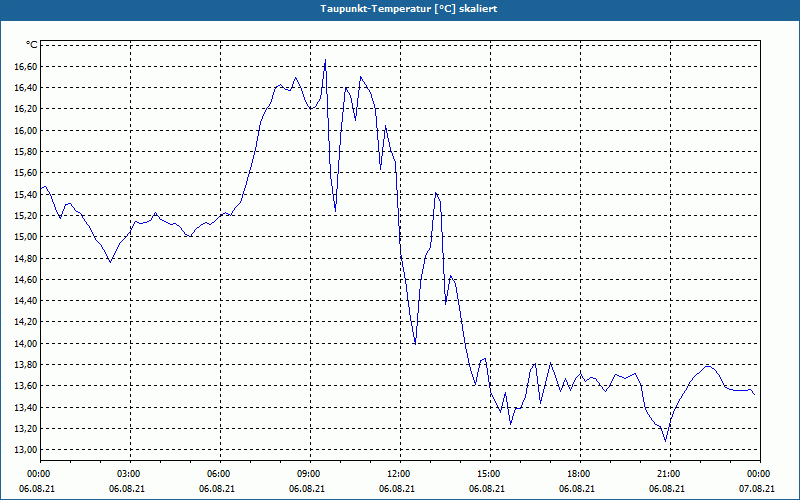This screenshot has width=800, height=500.
Task: Click the 13,40 y-axis value
Action: click(x=26, y=407)
